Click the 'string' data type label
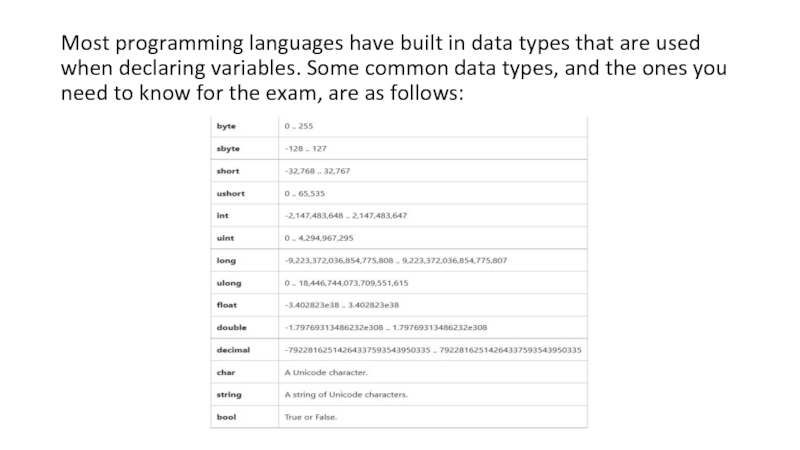 (228, 394)
